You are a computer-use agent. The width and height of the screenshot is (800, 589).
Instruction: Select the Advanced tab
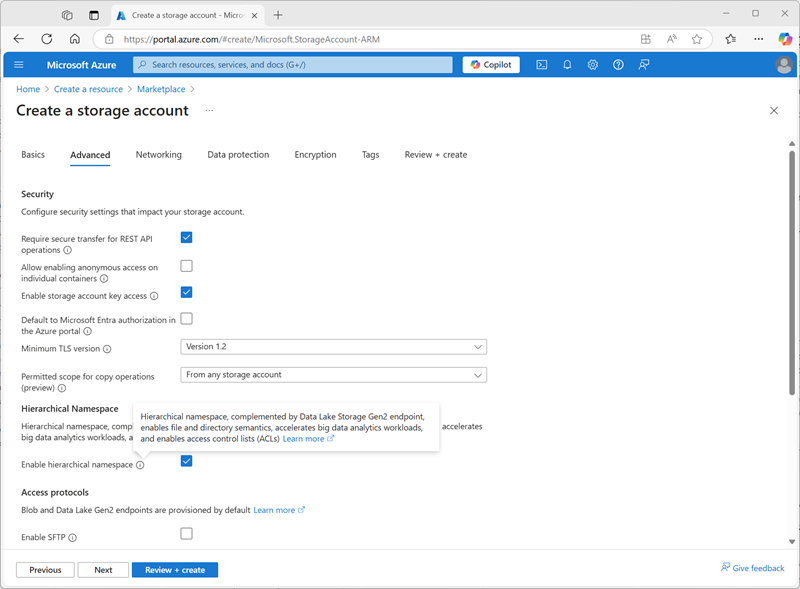point(90,155)
